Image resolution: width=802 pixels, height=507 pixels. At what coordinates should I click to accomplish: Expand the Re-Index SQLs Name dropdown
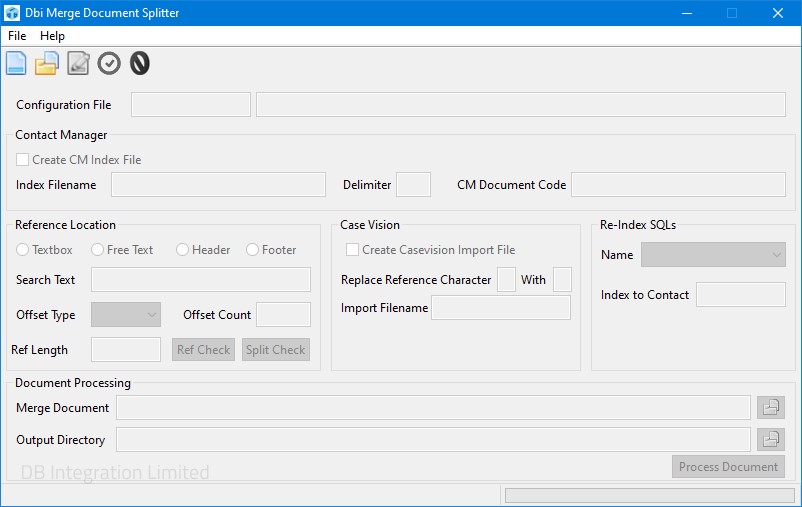(713, 255)
